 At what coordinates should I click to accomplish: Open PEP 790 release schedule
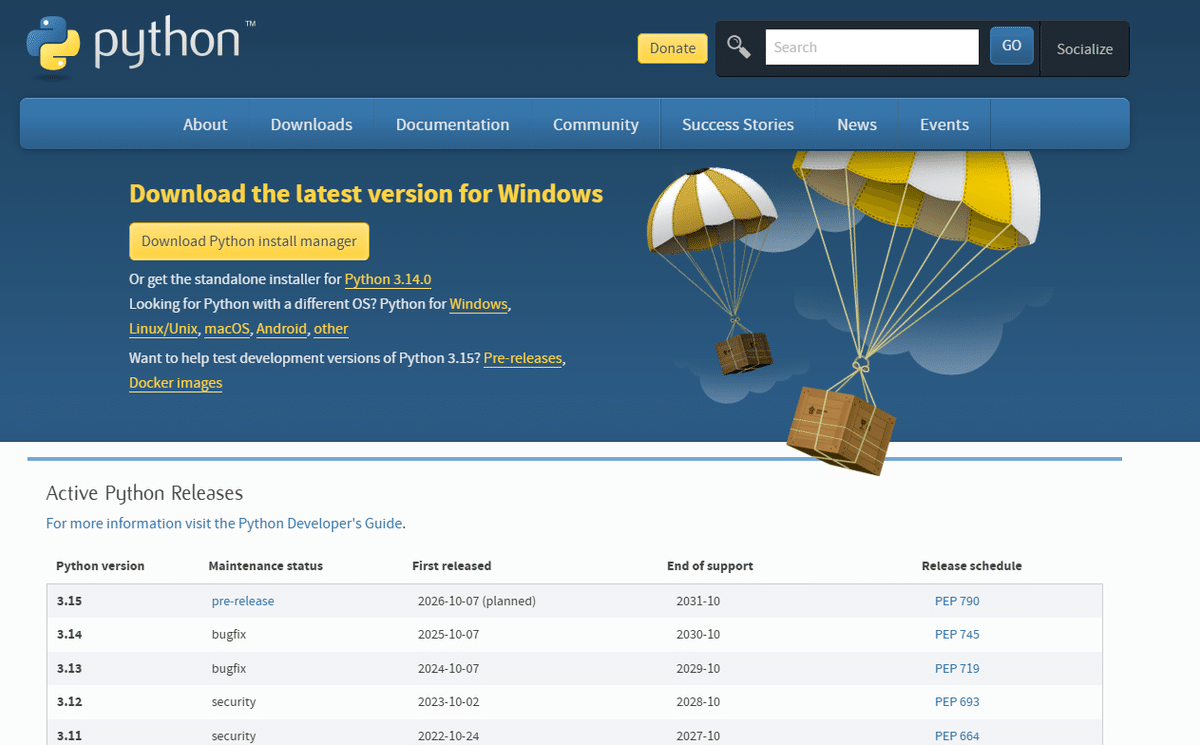pyautogui.click(x=957, y=600)
